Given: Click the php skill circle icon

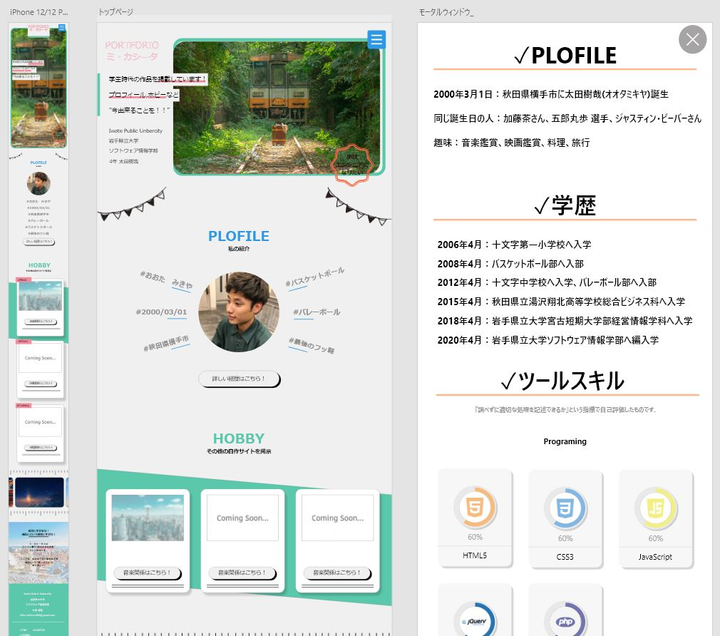Looking at the screenshot, I should click(x=565, y=621).
